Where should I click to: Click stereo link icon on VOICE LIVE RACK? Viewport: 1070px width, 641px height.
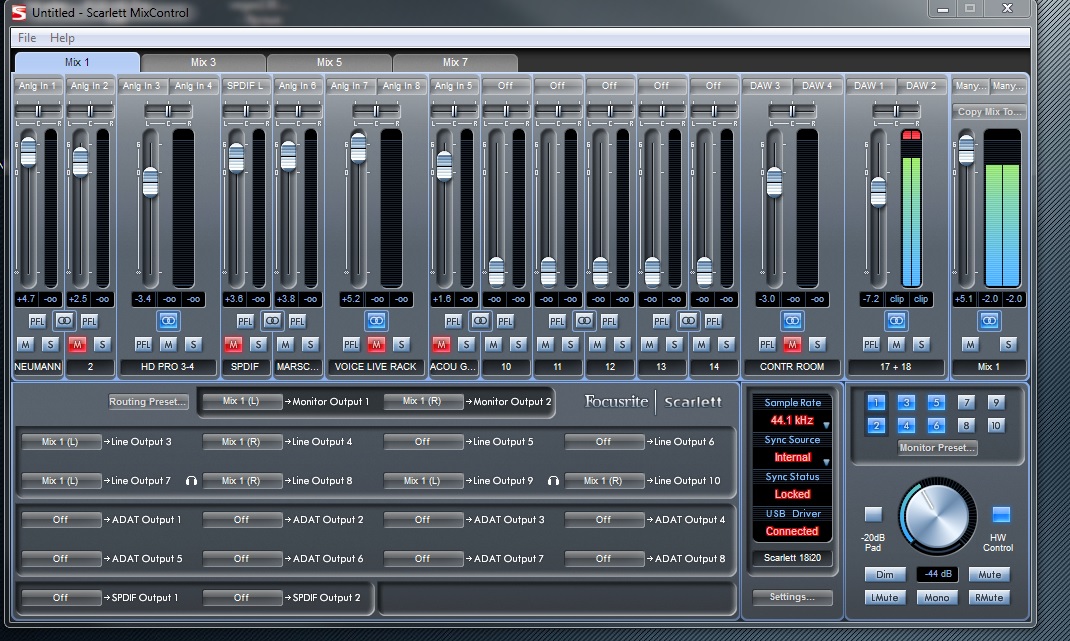click(376, 321)
